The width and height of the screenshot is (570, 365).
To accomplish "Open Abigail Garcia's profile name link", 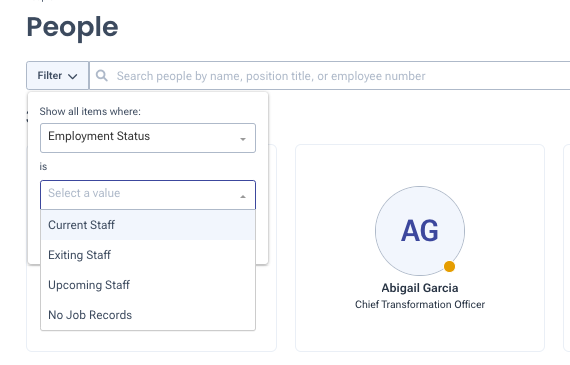I will point(420,288).
